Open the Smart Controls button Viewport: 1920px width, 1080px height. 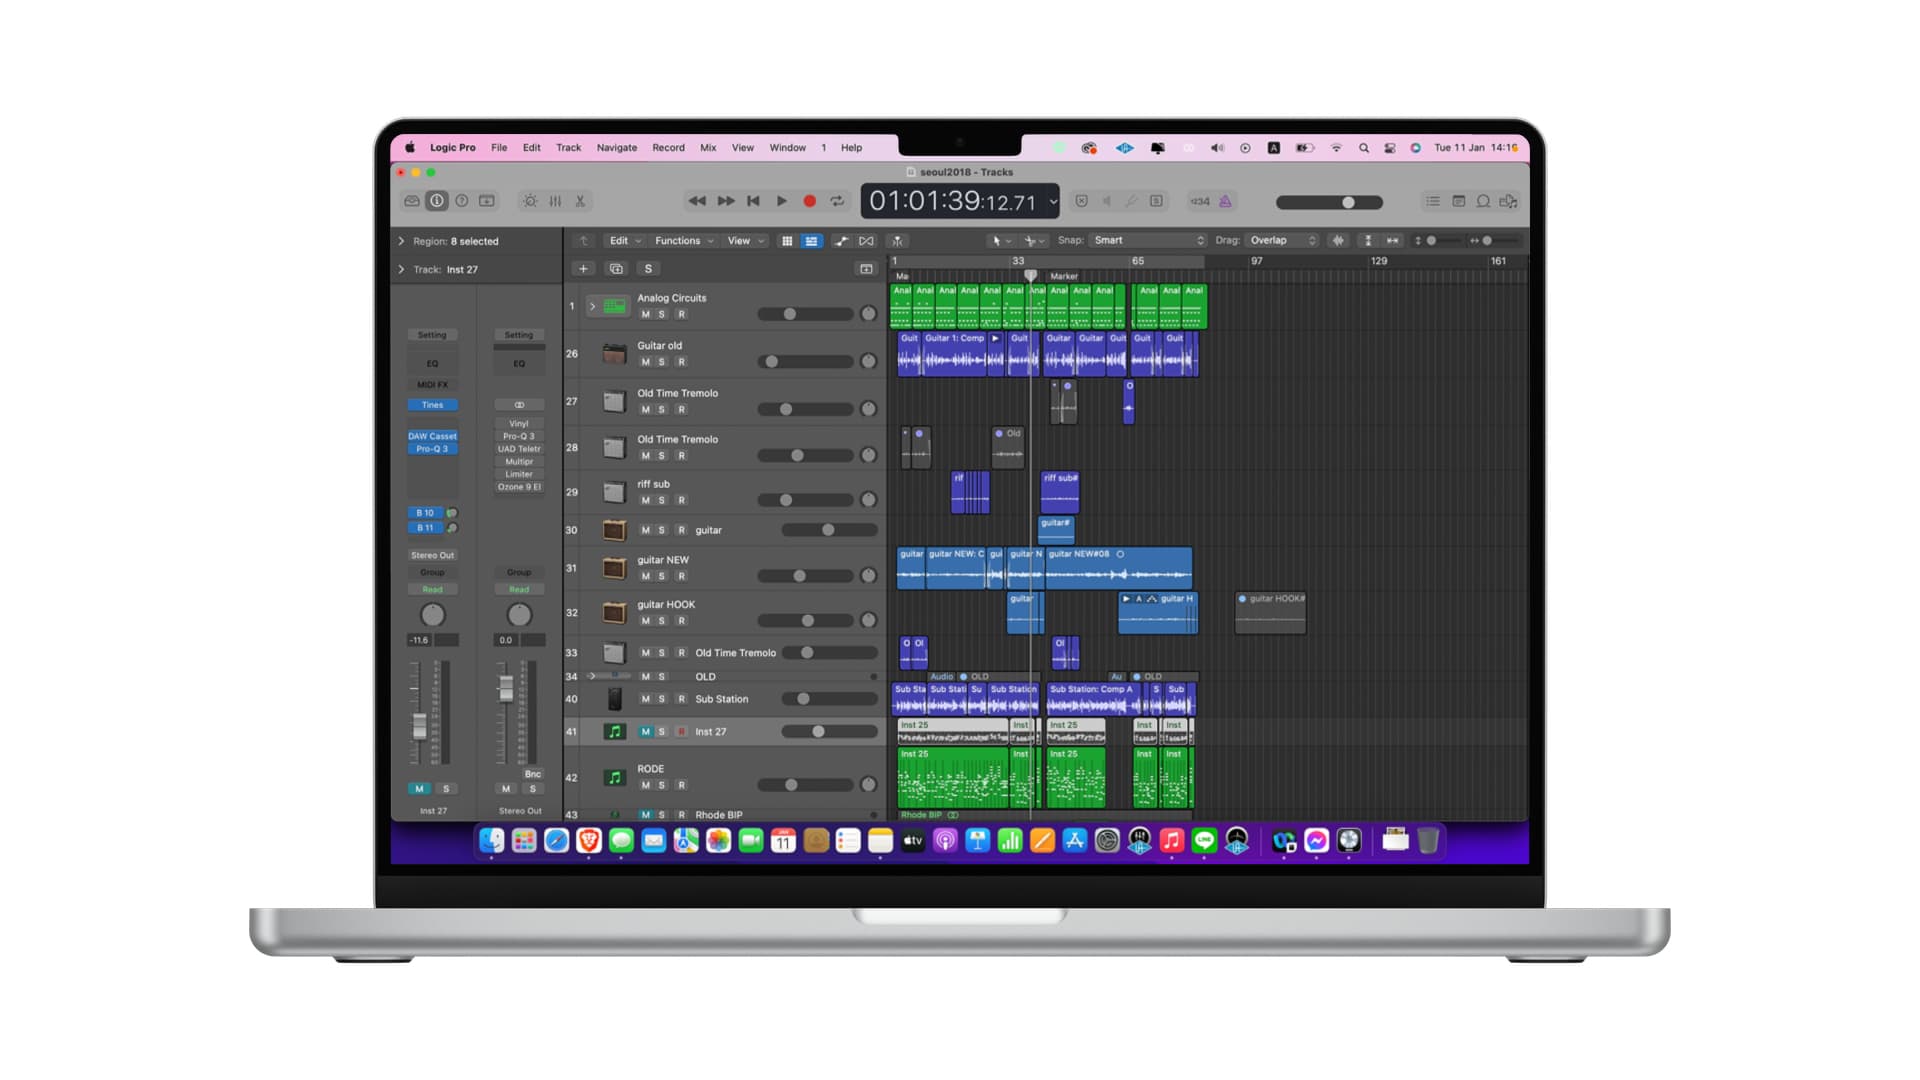[530, 201]
